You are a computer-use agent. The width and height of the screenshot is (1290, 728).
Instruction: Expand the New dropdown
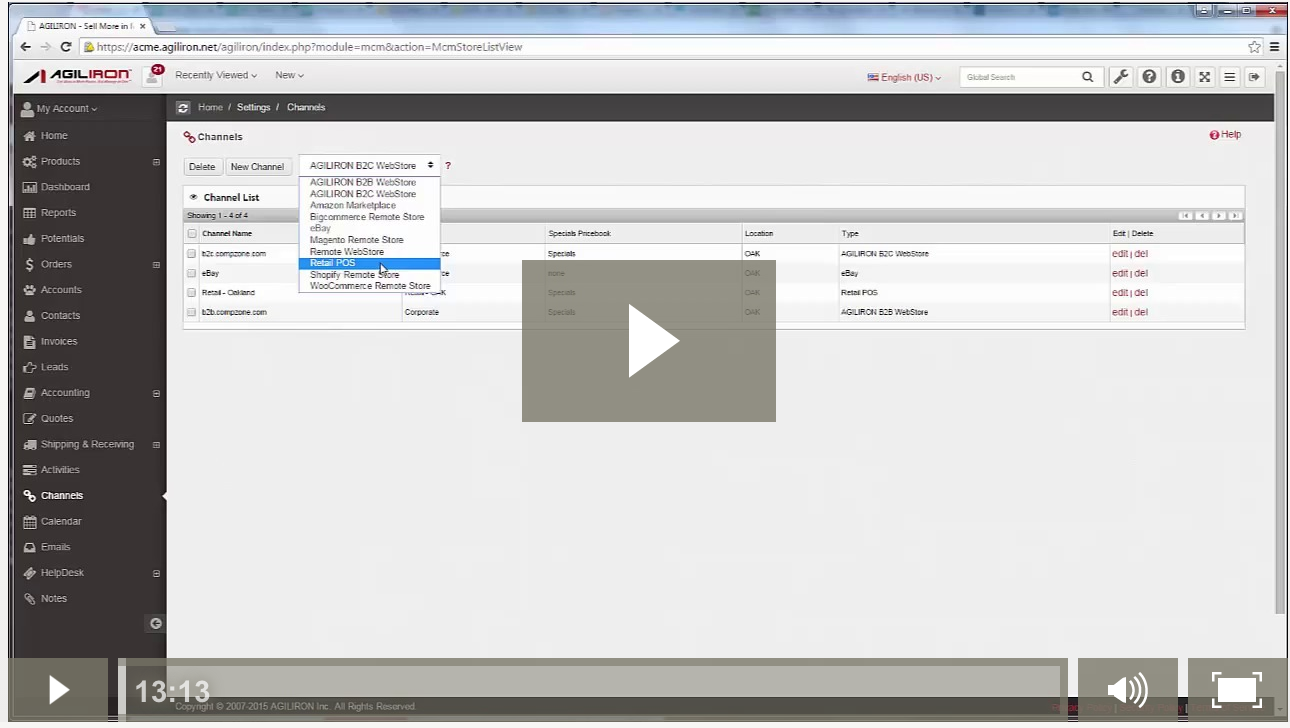[289, 76]
